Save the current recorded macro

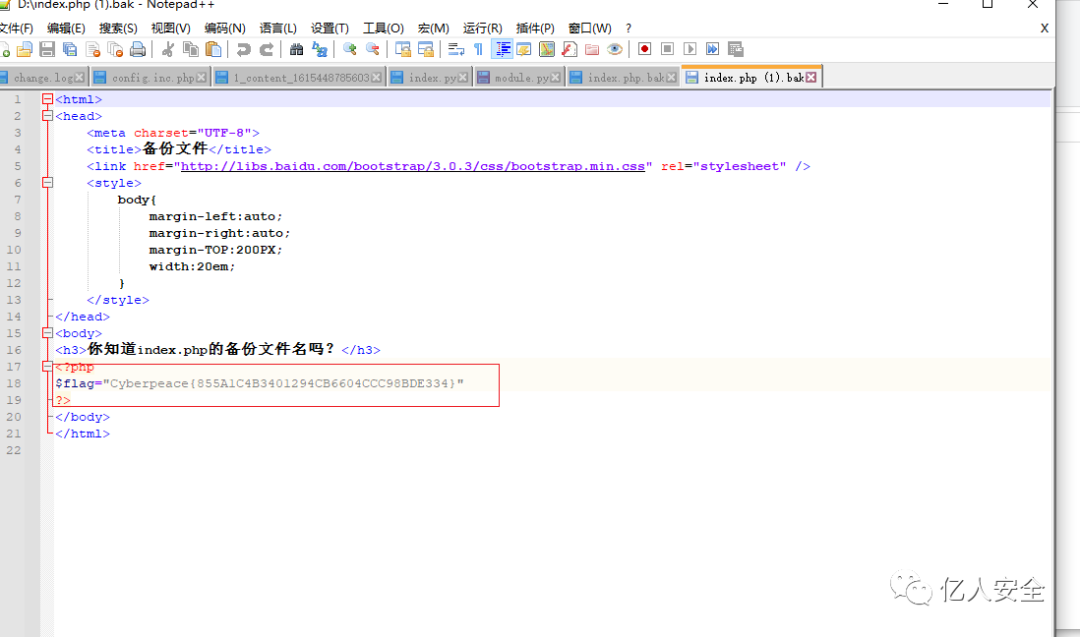pos(736,49)
